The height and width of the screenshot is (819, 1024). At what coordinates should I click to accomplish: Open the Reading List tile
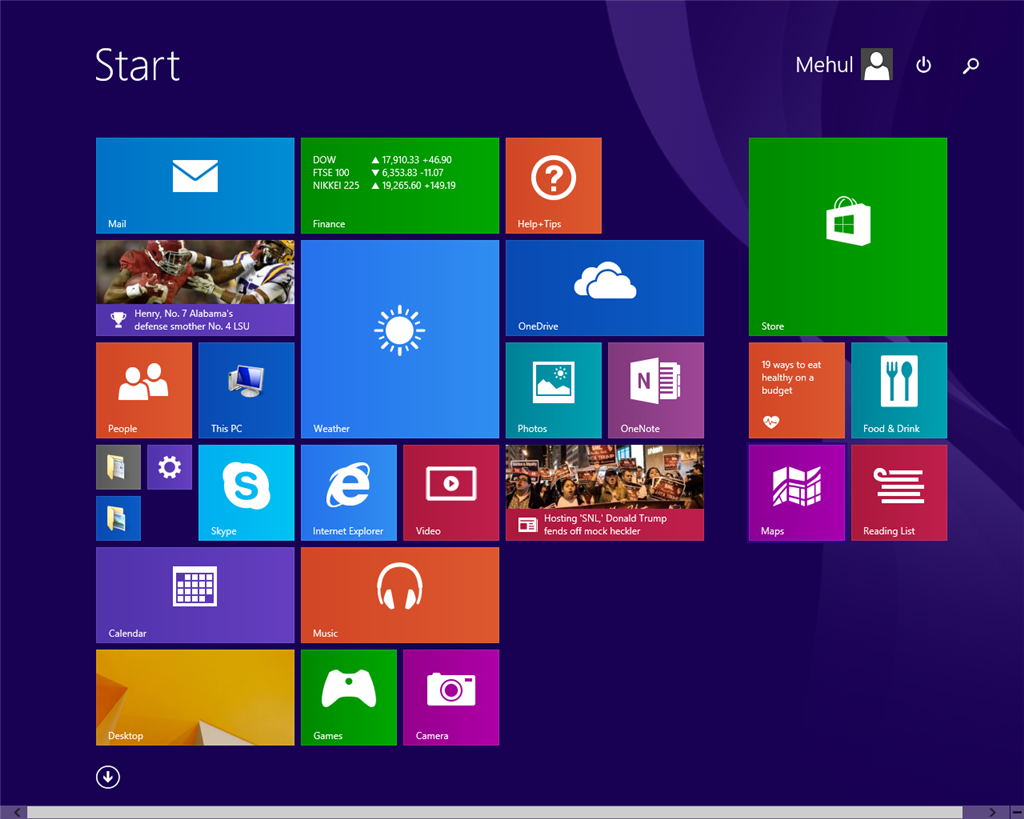[x=899, y=493]
